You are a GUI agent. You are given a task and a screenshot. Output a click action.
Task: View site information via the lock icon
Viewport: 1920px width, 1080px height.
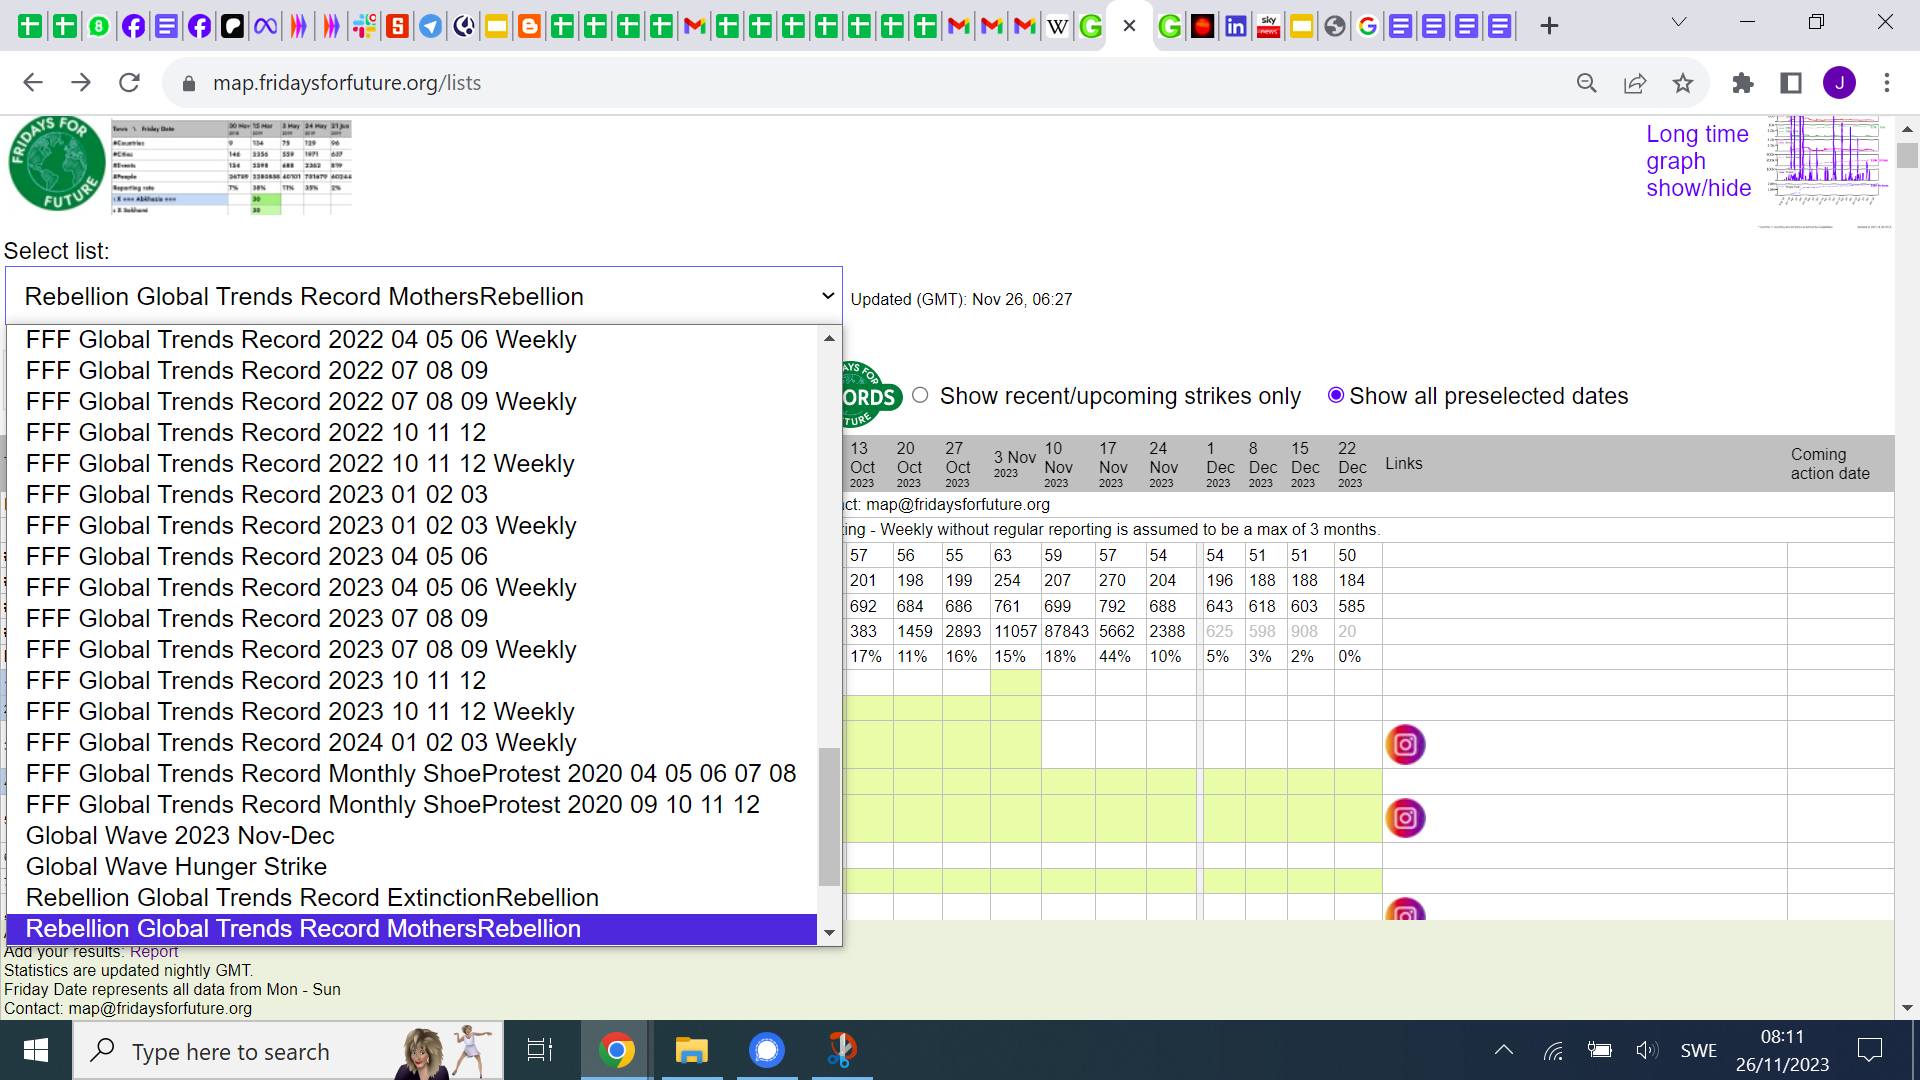click(189, 84)
